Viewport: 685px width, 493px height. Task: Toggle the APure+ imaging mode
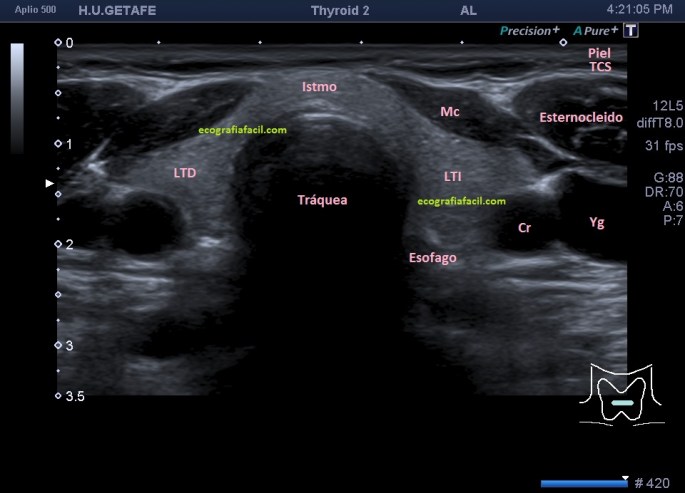click(596, 30)
